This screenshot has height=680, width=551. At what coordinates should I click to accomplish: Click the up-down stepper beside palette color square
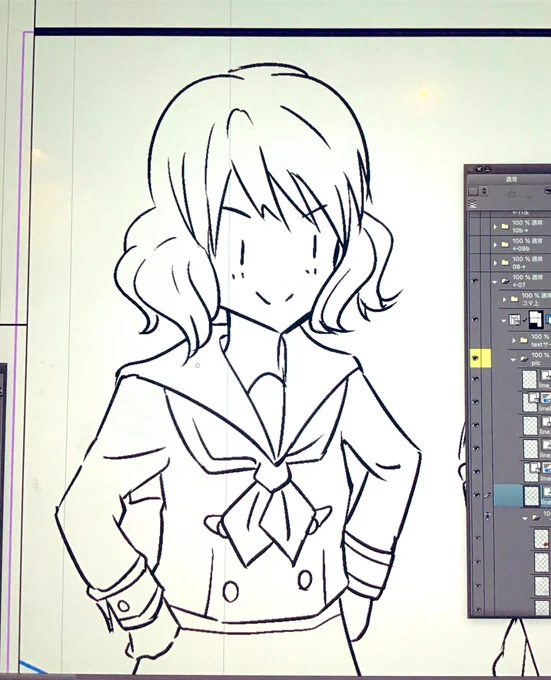click(484, 191)
